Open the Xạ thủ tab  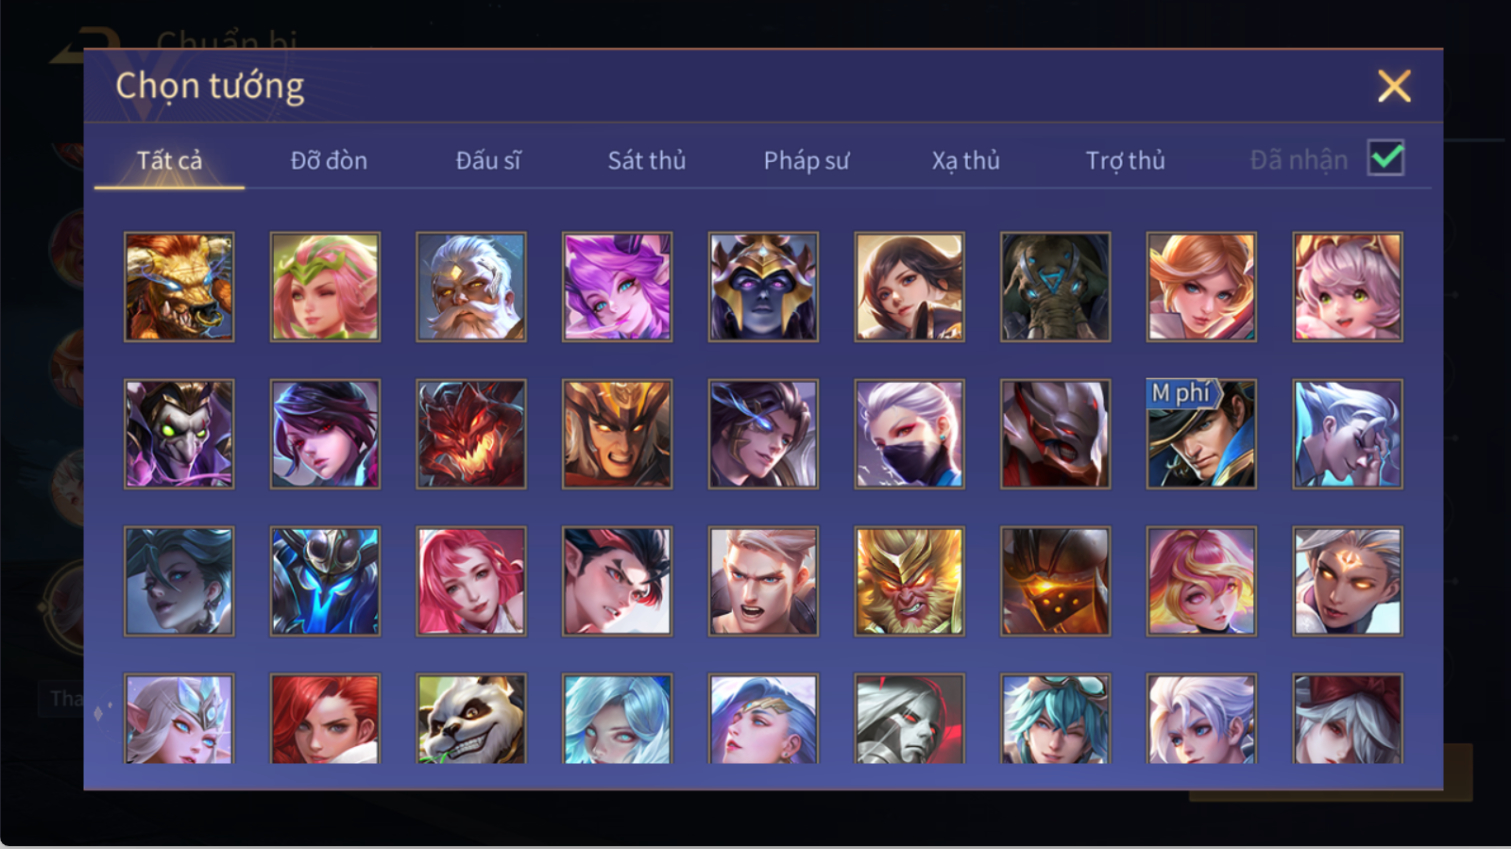966,160
